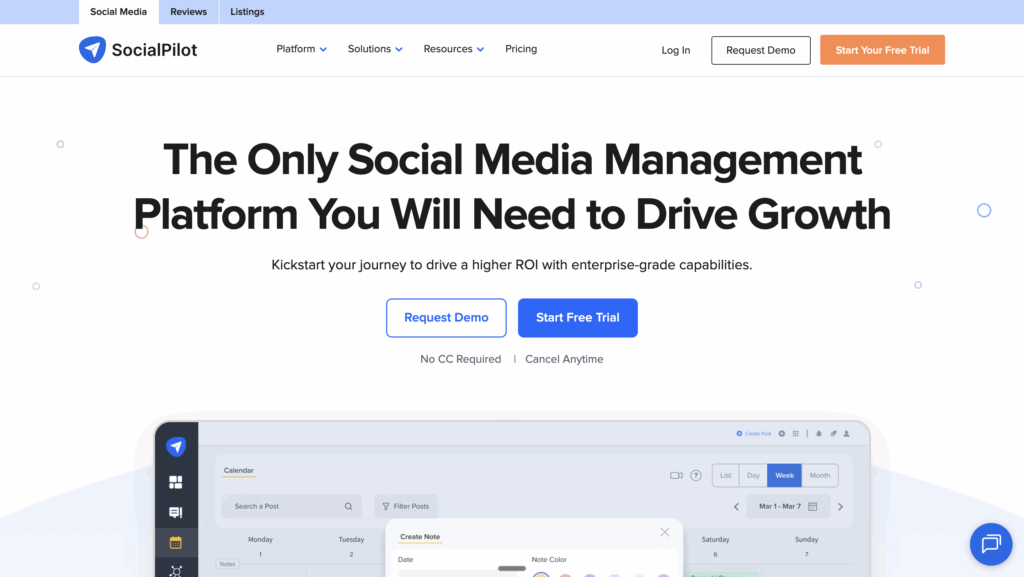Click the Log In link
This screenshot has height=577, width=1024.
(675, 50)
